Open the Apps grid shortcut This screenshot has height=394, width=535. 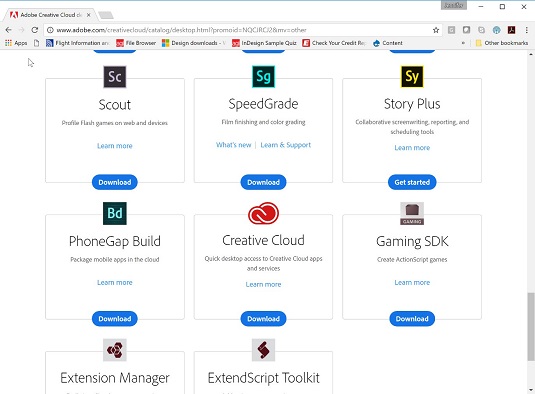tap(16, 43)
